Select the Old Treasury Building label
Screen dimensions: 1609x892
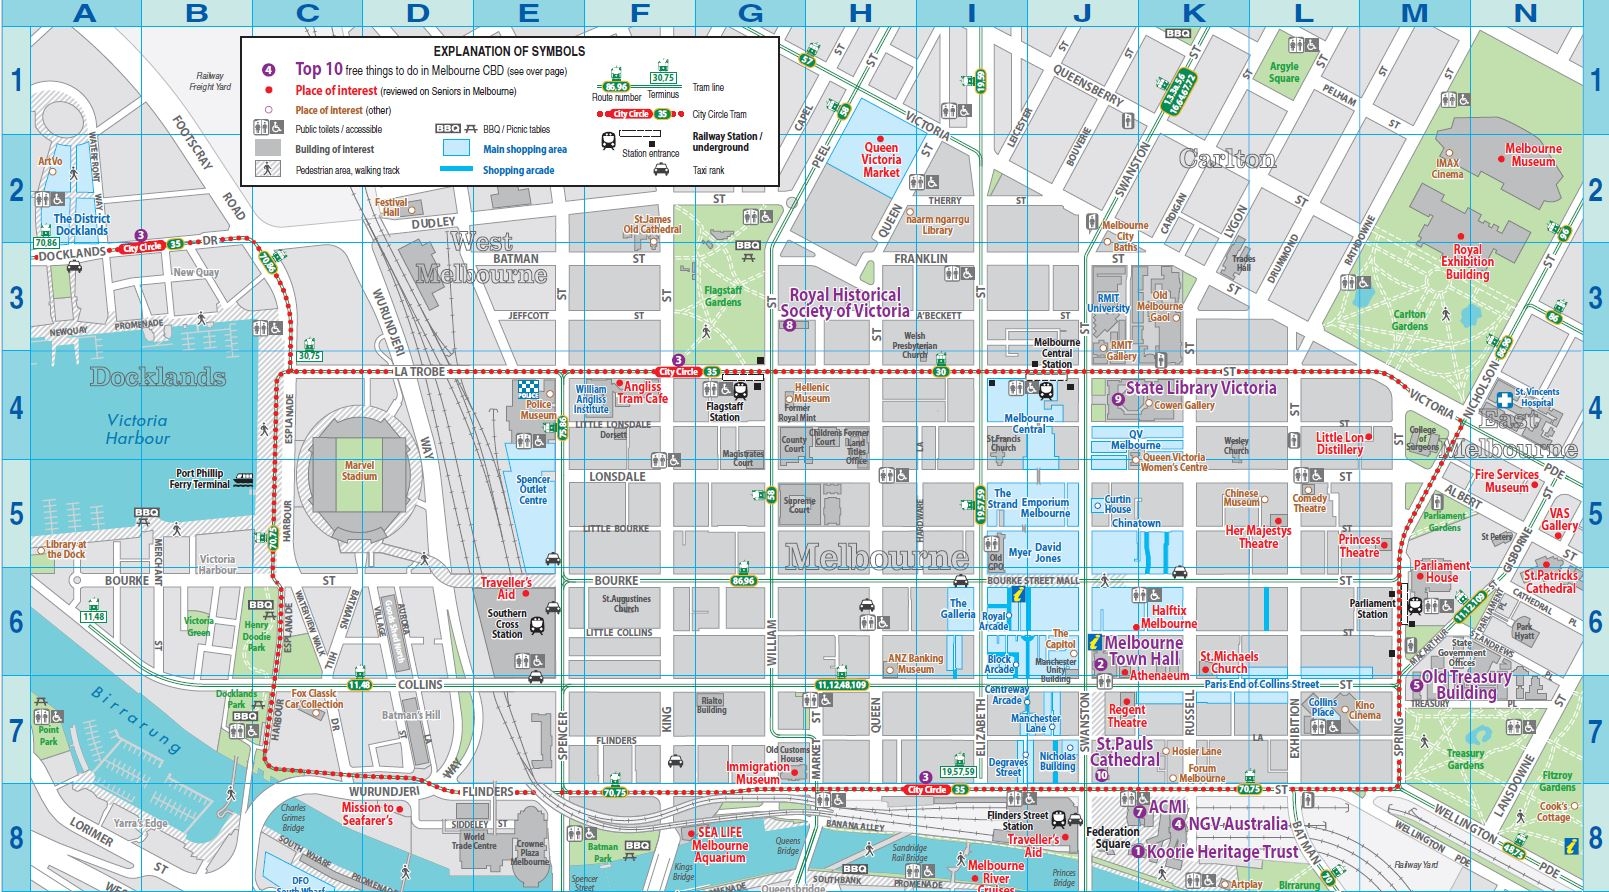[x=1466, y=685]
